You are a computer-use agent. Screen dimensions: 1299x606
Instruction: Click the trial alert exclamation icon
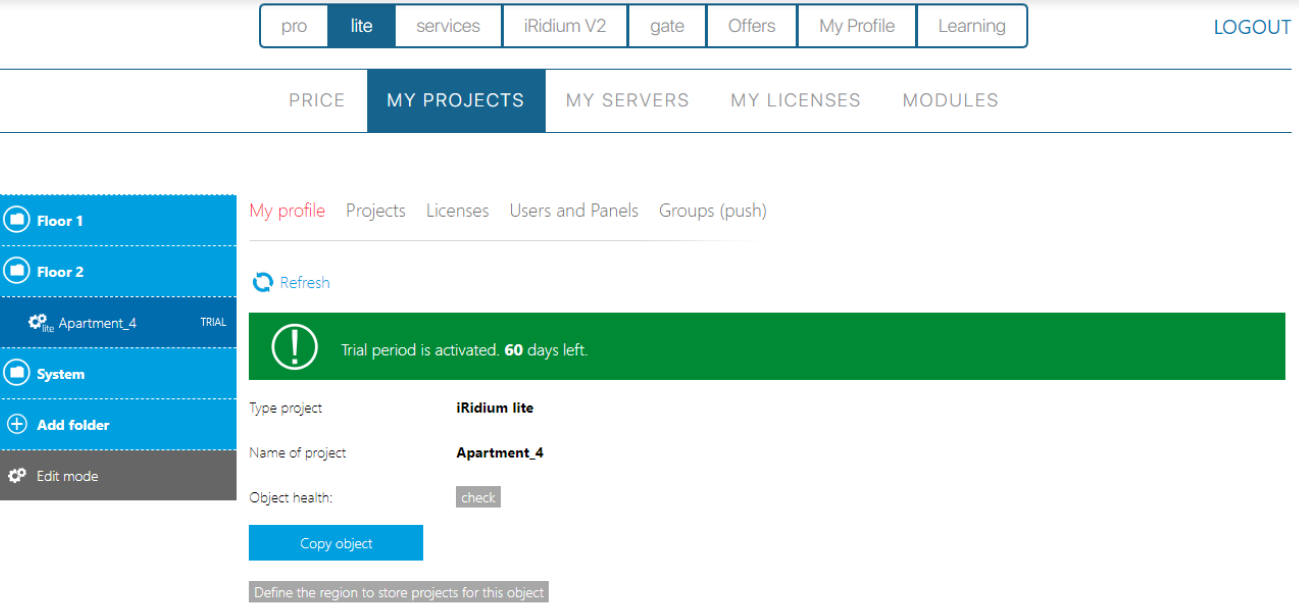click(x=294, y=347)
